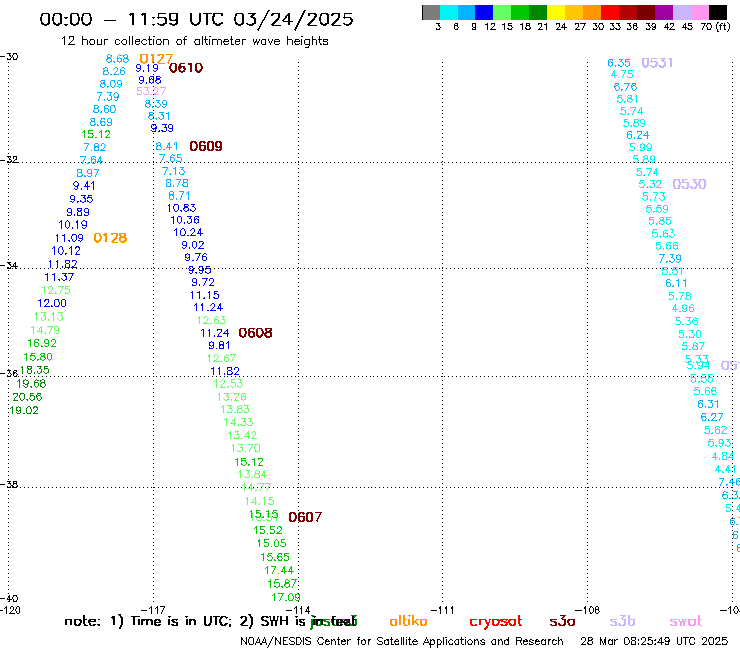This screenshot has width=740, height=650.
Task: Select the 8.68 wave height value
Action: tap(118, 59)
